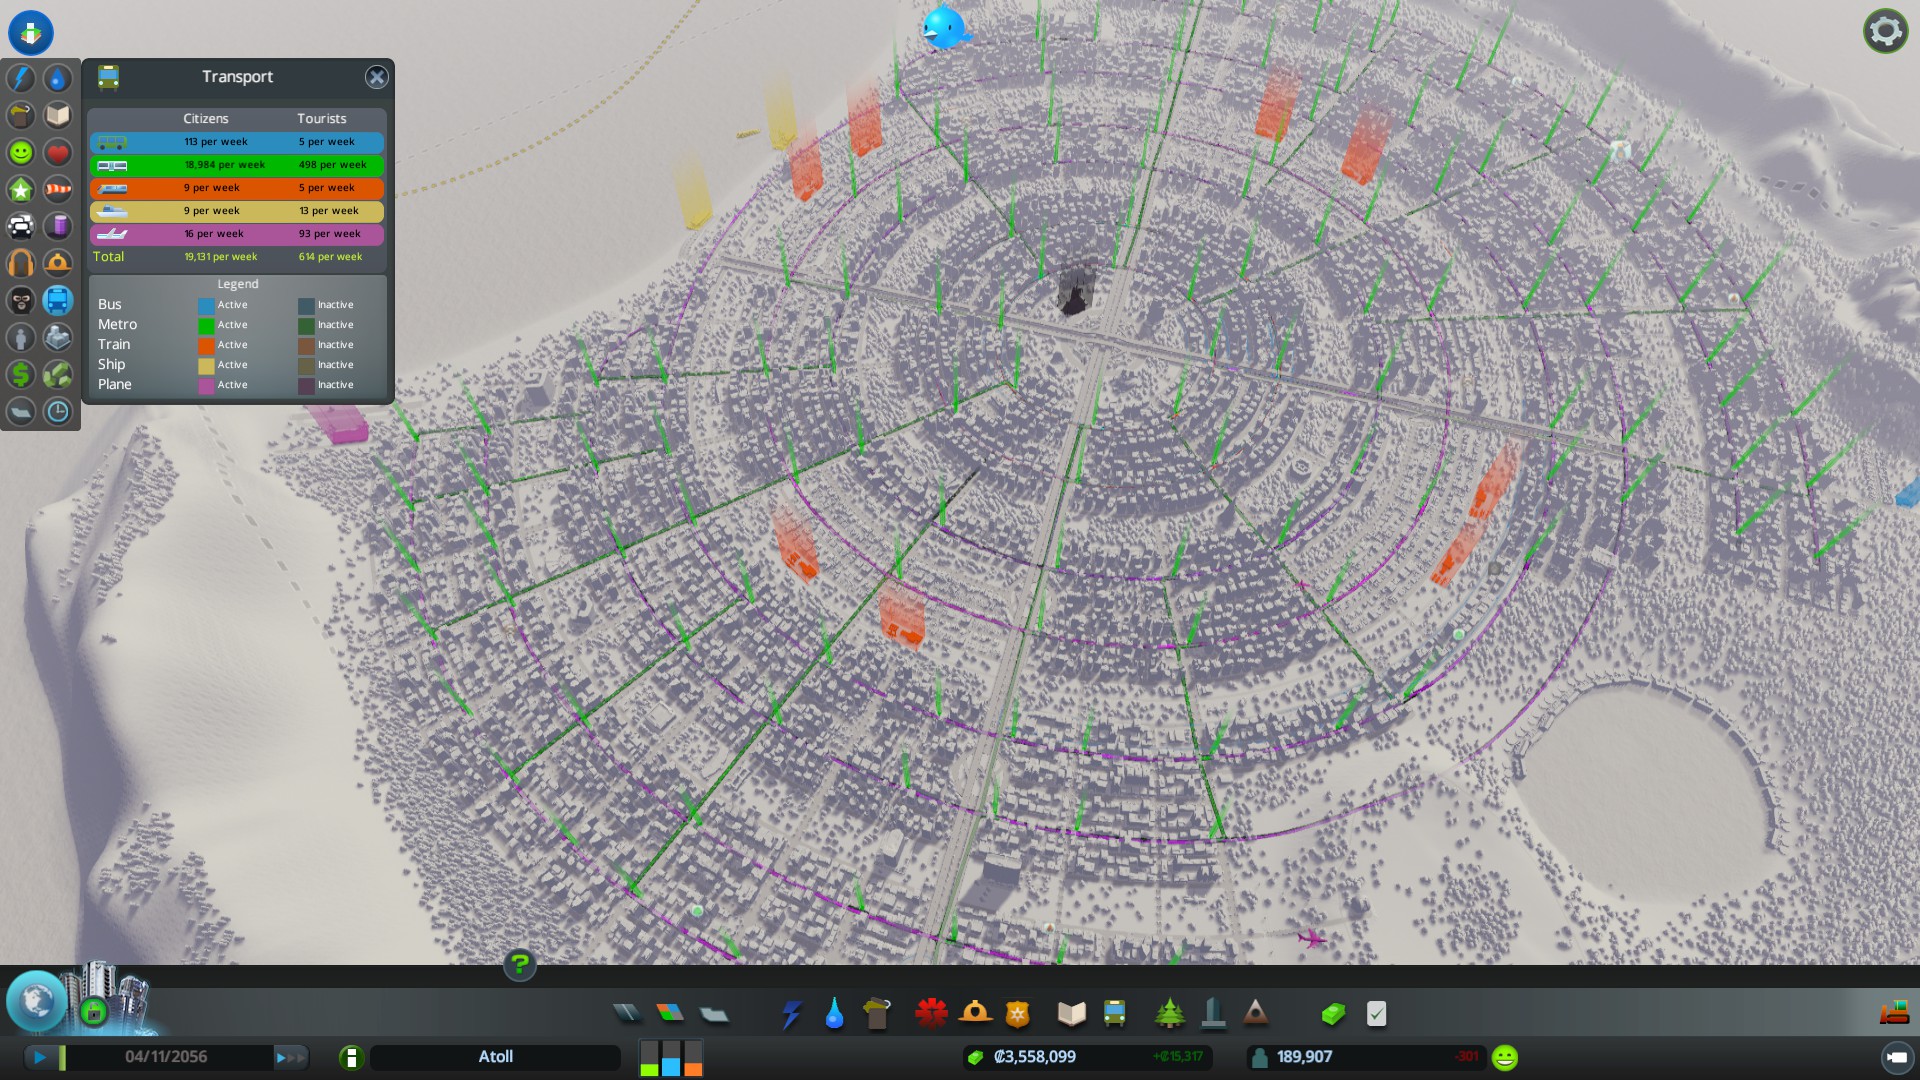Viewport: 1920px width, 1080px height.
Task: Open the RCI zoning demand bars
Action: point(671,1057)
